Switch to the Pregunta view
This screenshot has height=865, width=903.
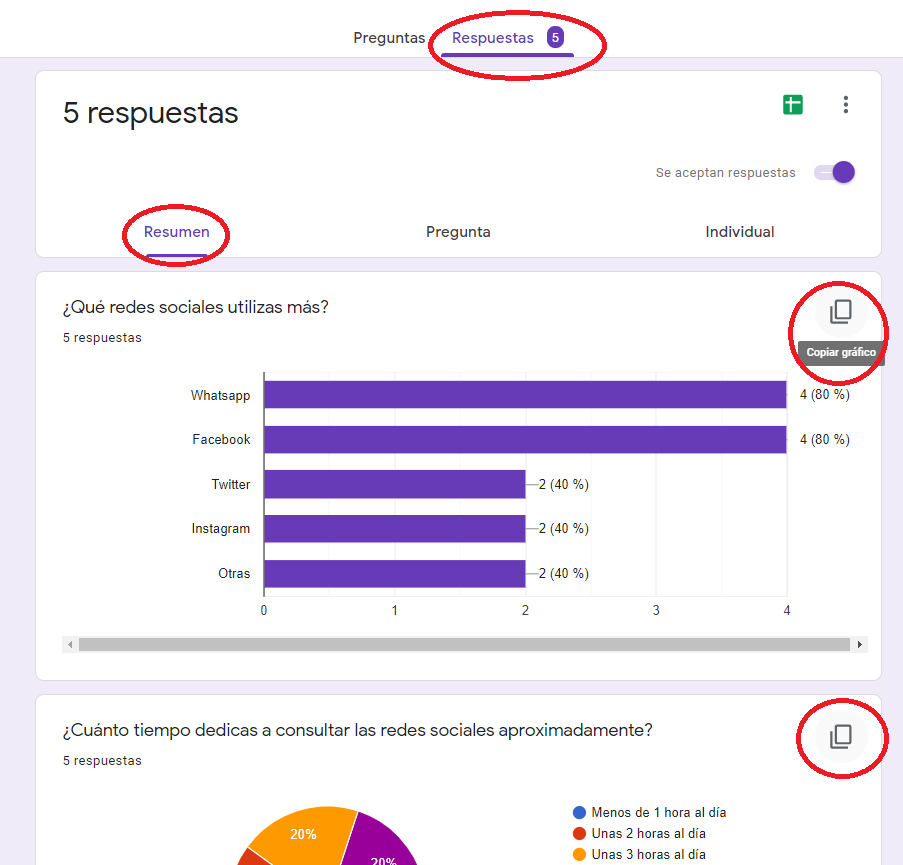point(458,231)
